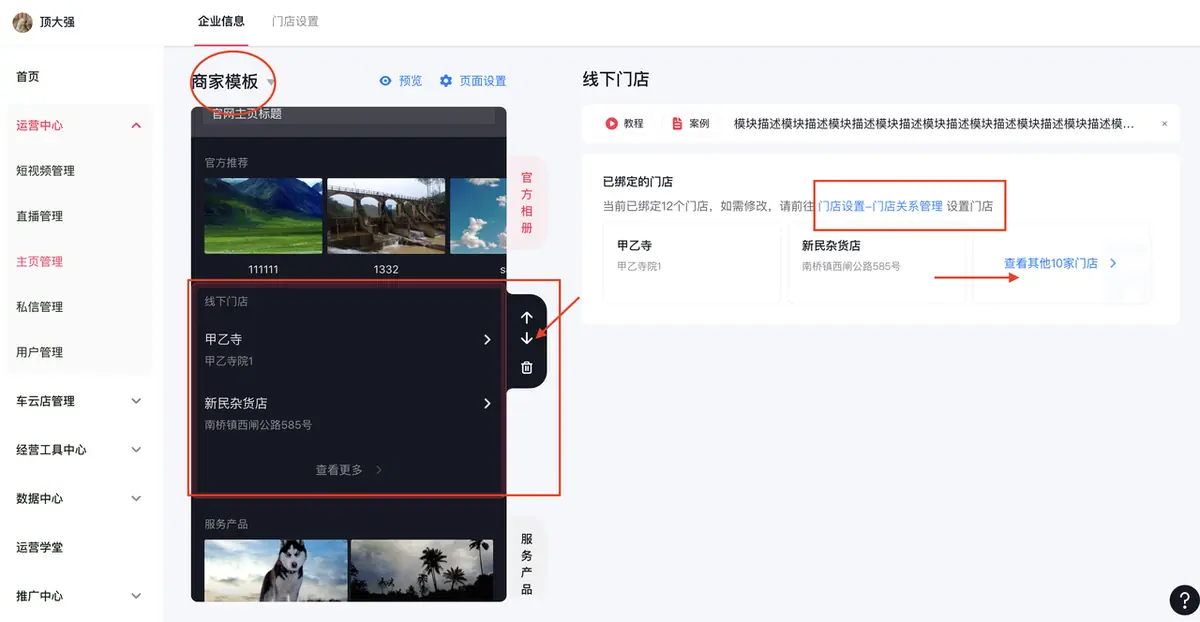Expand the 推广中心 menu section
1200x622 pixels.
tap(137, 596)
